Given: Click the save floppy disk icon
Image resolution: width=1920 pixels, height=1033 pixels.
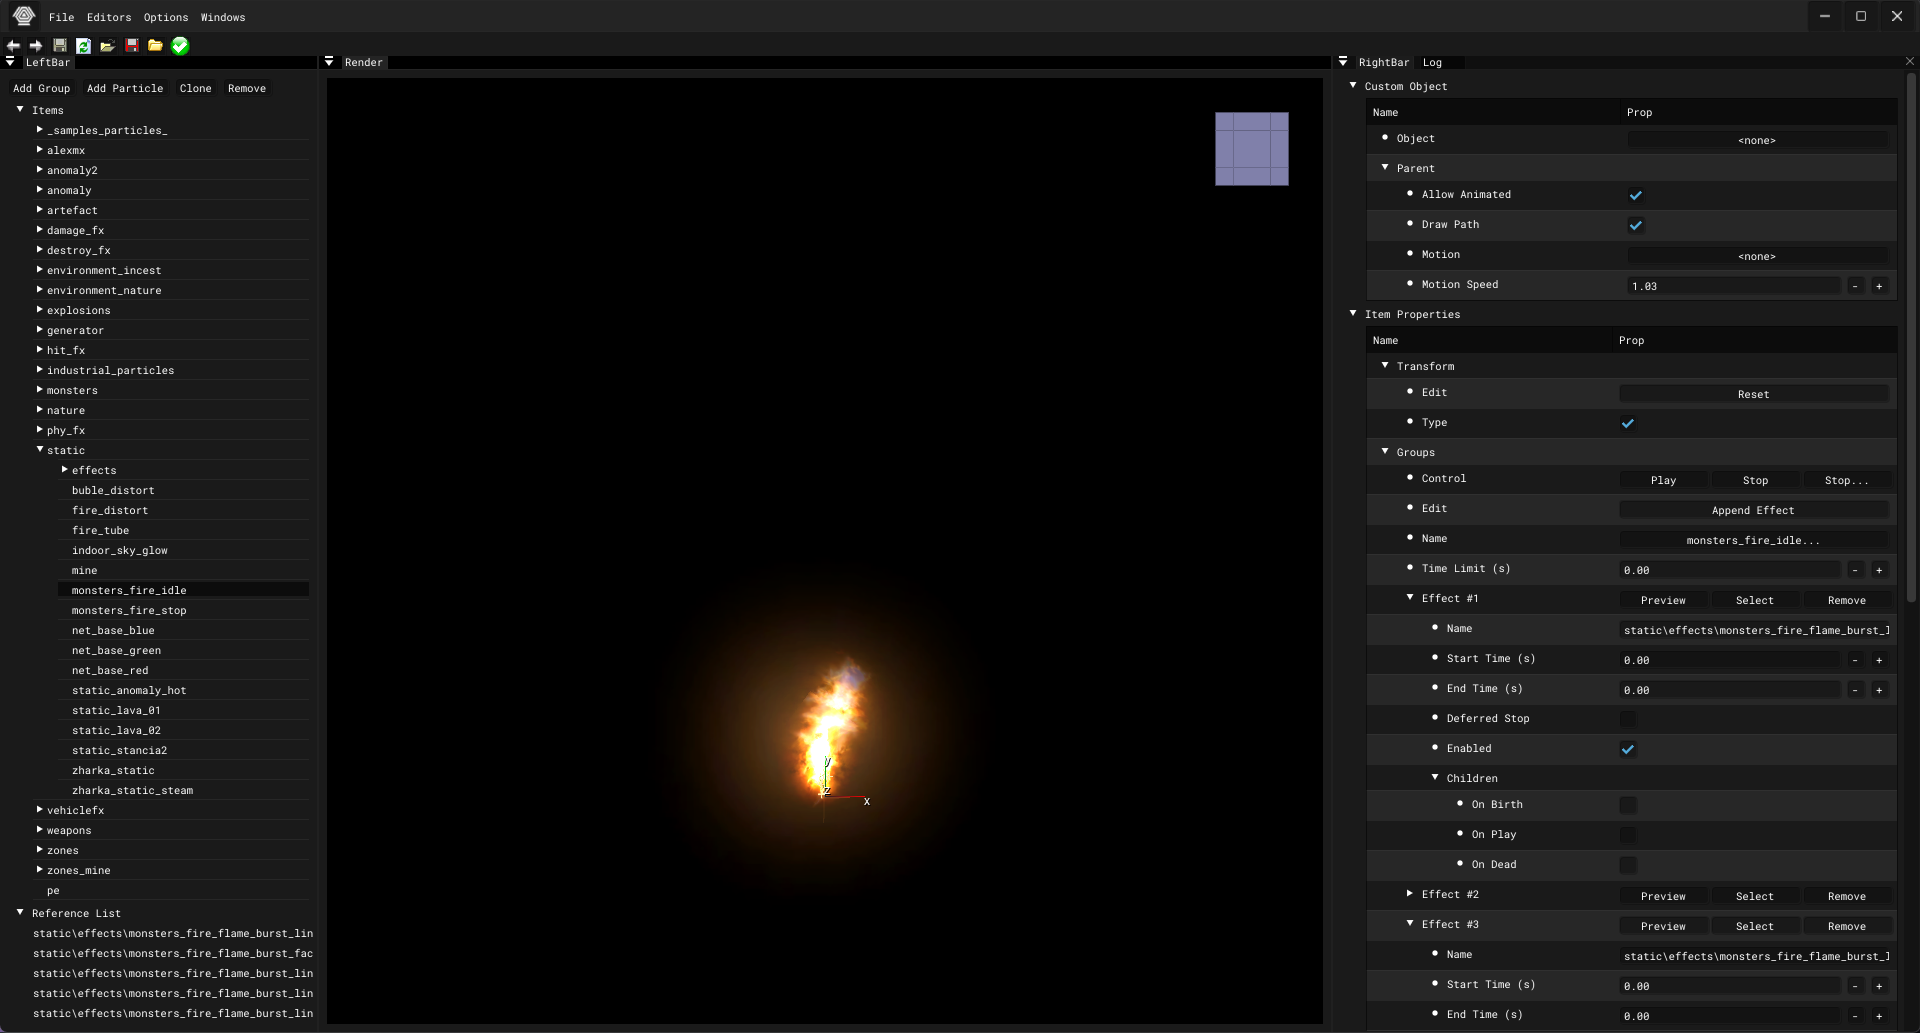Looking at the screenshot, I should point(60,46).
